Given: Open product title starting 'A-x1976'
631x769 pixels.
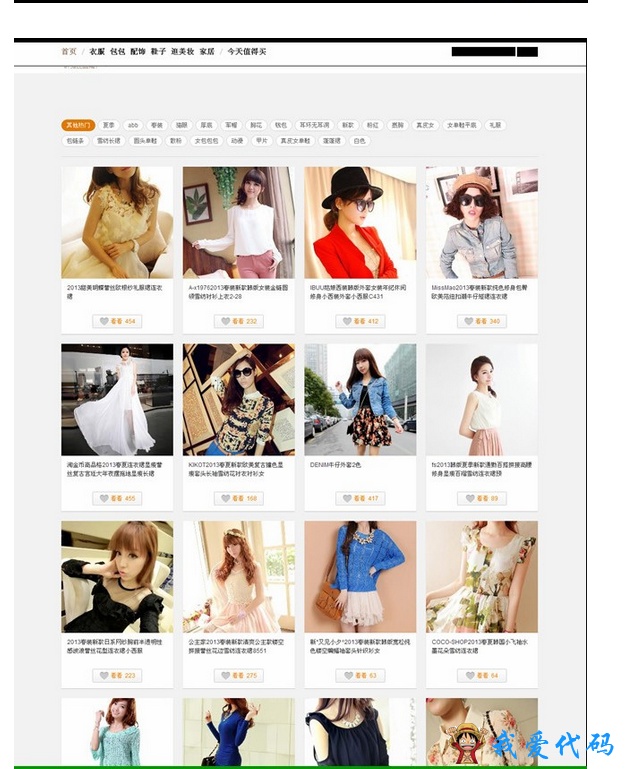Looking at the screenshot, I should tap(238, 292).
